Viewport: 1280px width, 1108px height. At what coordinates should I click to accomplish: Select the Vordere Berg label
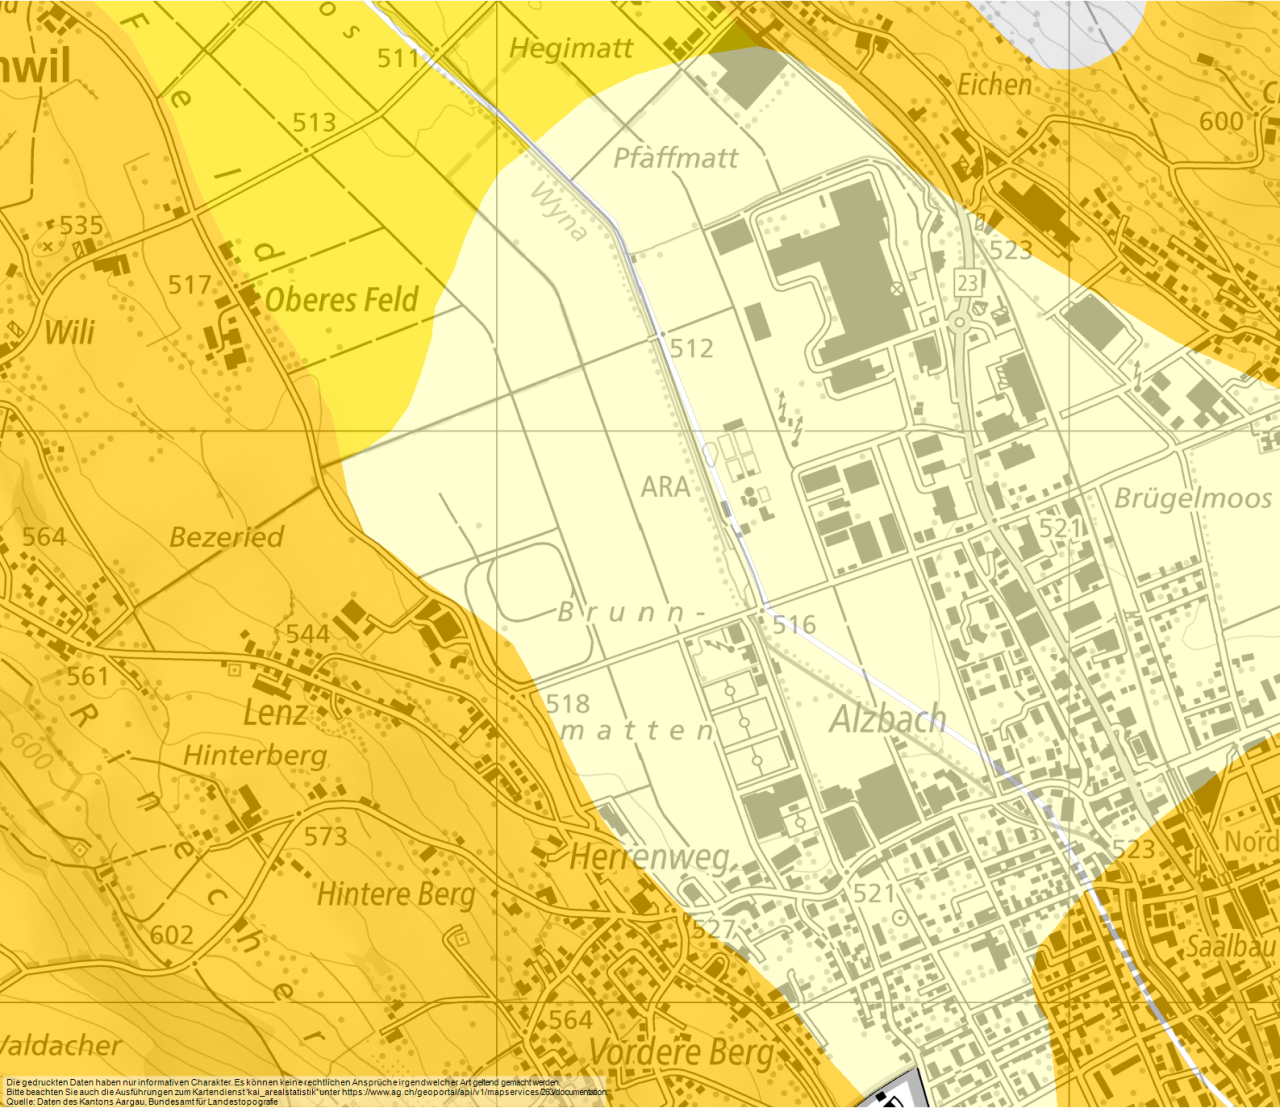[682, 1052]
